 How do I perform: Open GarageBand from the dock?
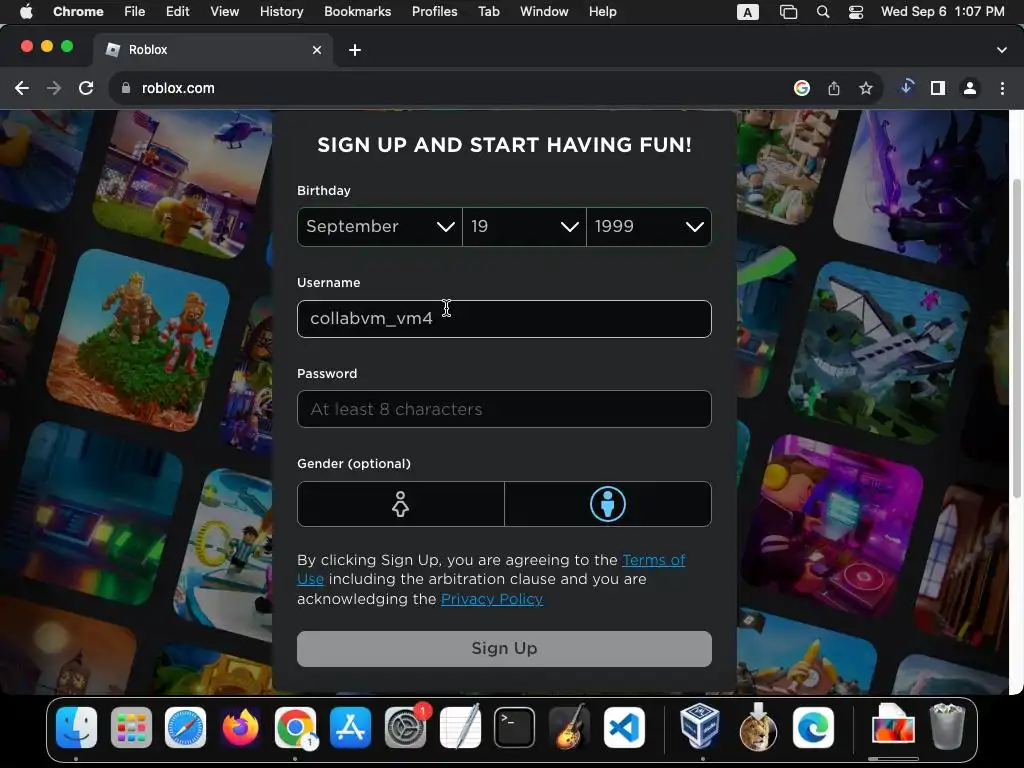point(569,727)
